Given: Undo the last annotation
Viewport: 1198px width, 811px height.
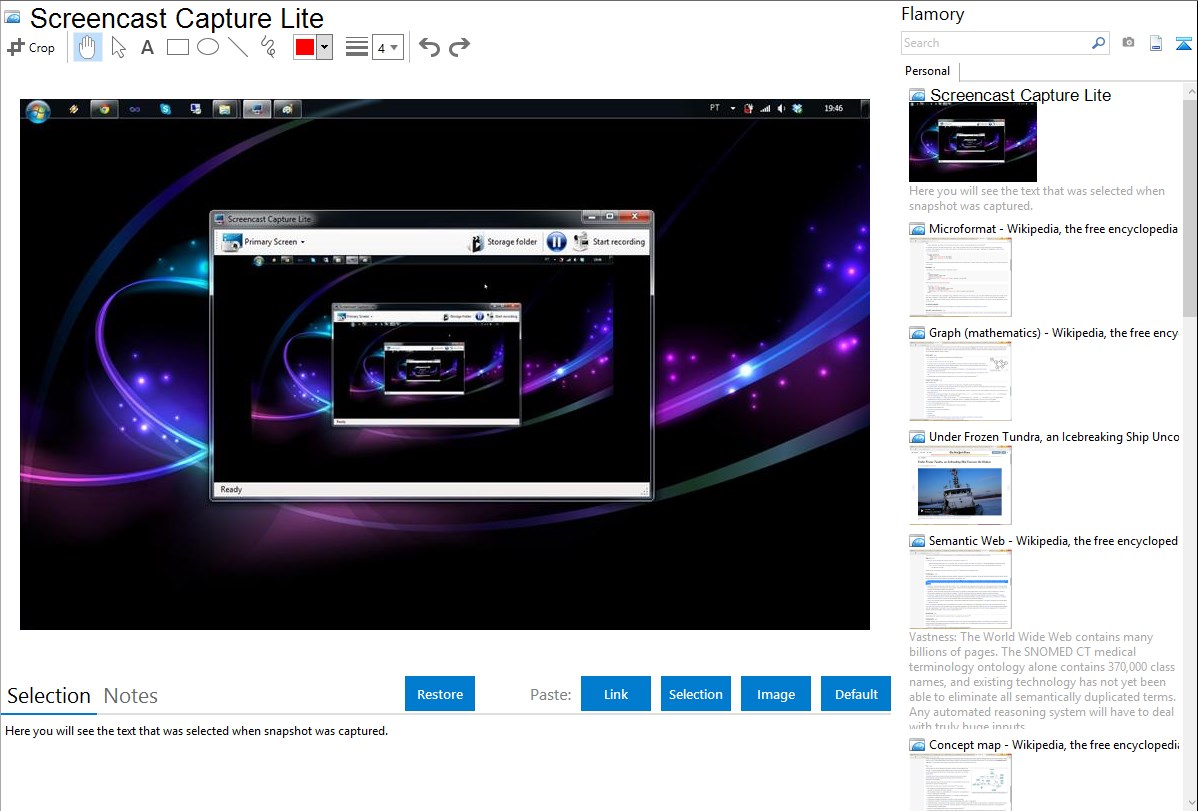Looking at the screenshot, I should click(x=429, y=47).
